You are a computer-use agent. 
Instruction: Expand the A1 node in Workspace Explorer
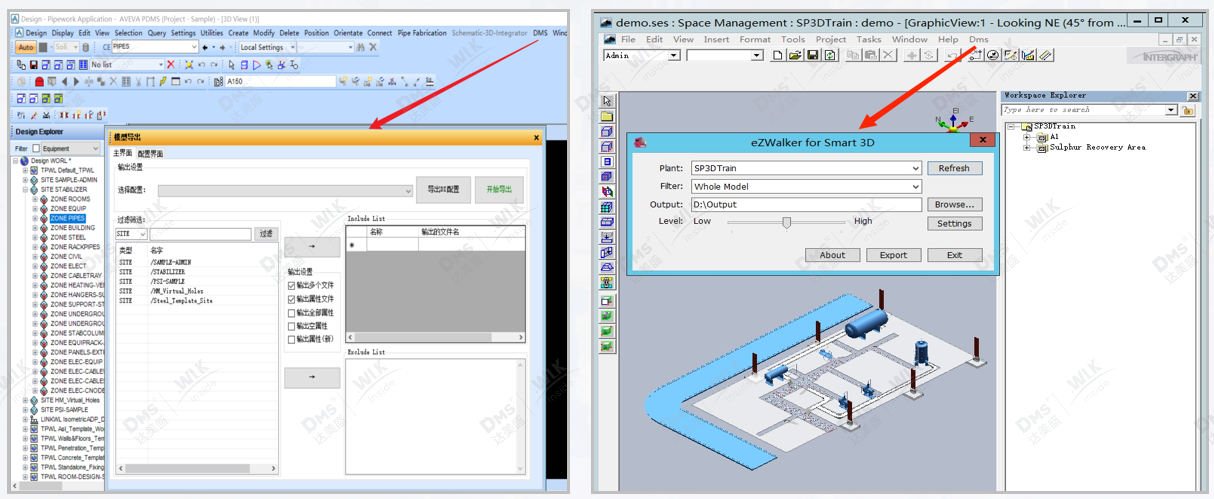coord(1027,137)
